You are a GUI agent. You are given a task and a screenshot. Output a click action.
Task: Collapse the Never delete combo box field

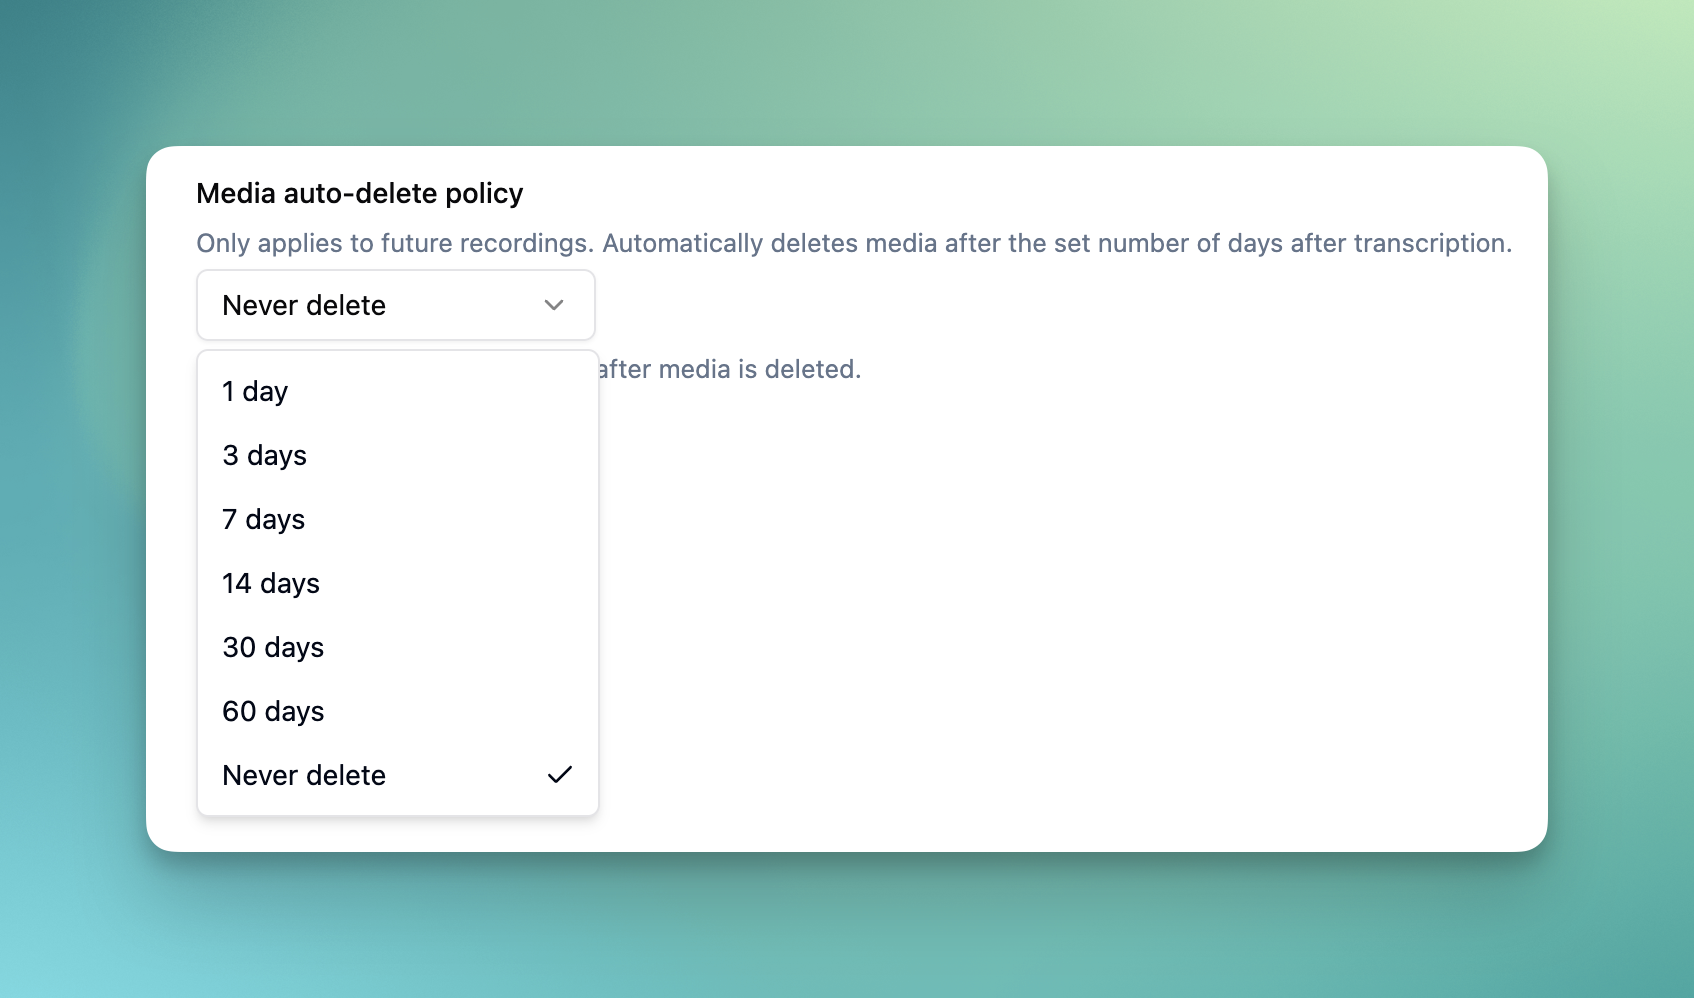pos(380,305)
